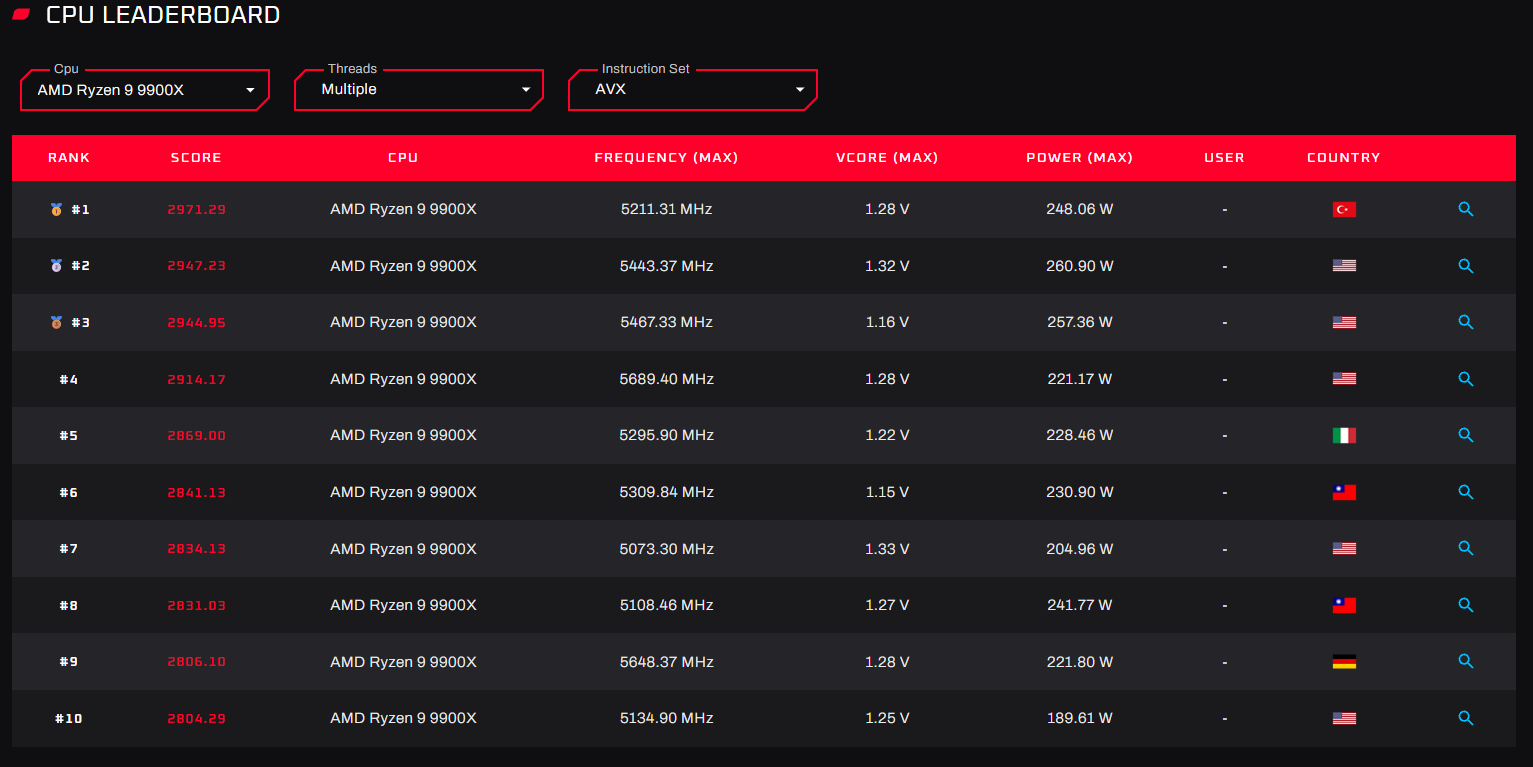Select the score 2944.95
Viewport: 1533px width, 767px height.
[x=197, y=323]
